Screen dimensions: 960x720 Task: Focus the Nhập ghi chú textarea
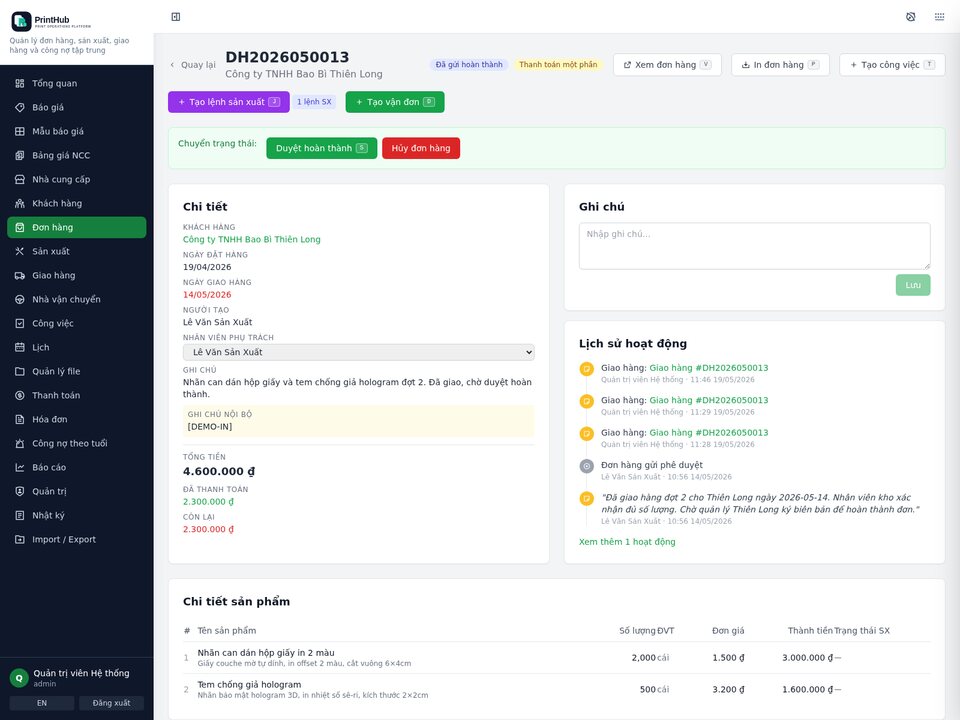(x=754, y=246)
